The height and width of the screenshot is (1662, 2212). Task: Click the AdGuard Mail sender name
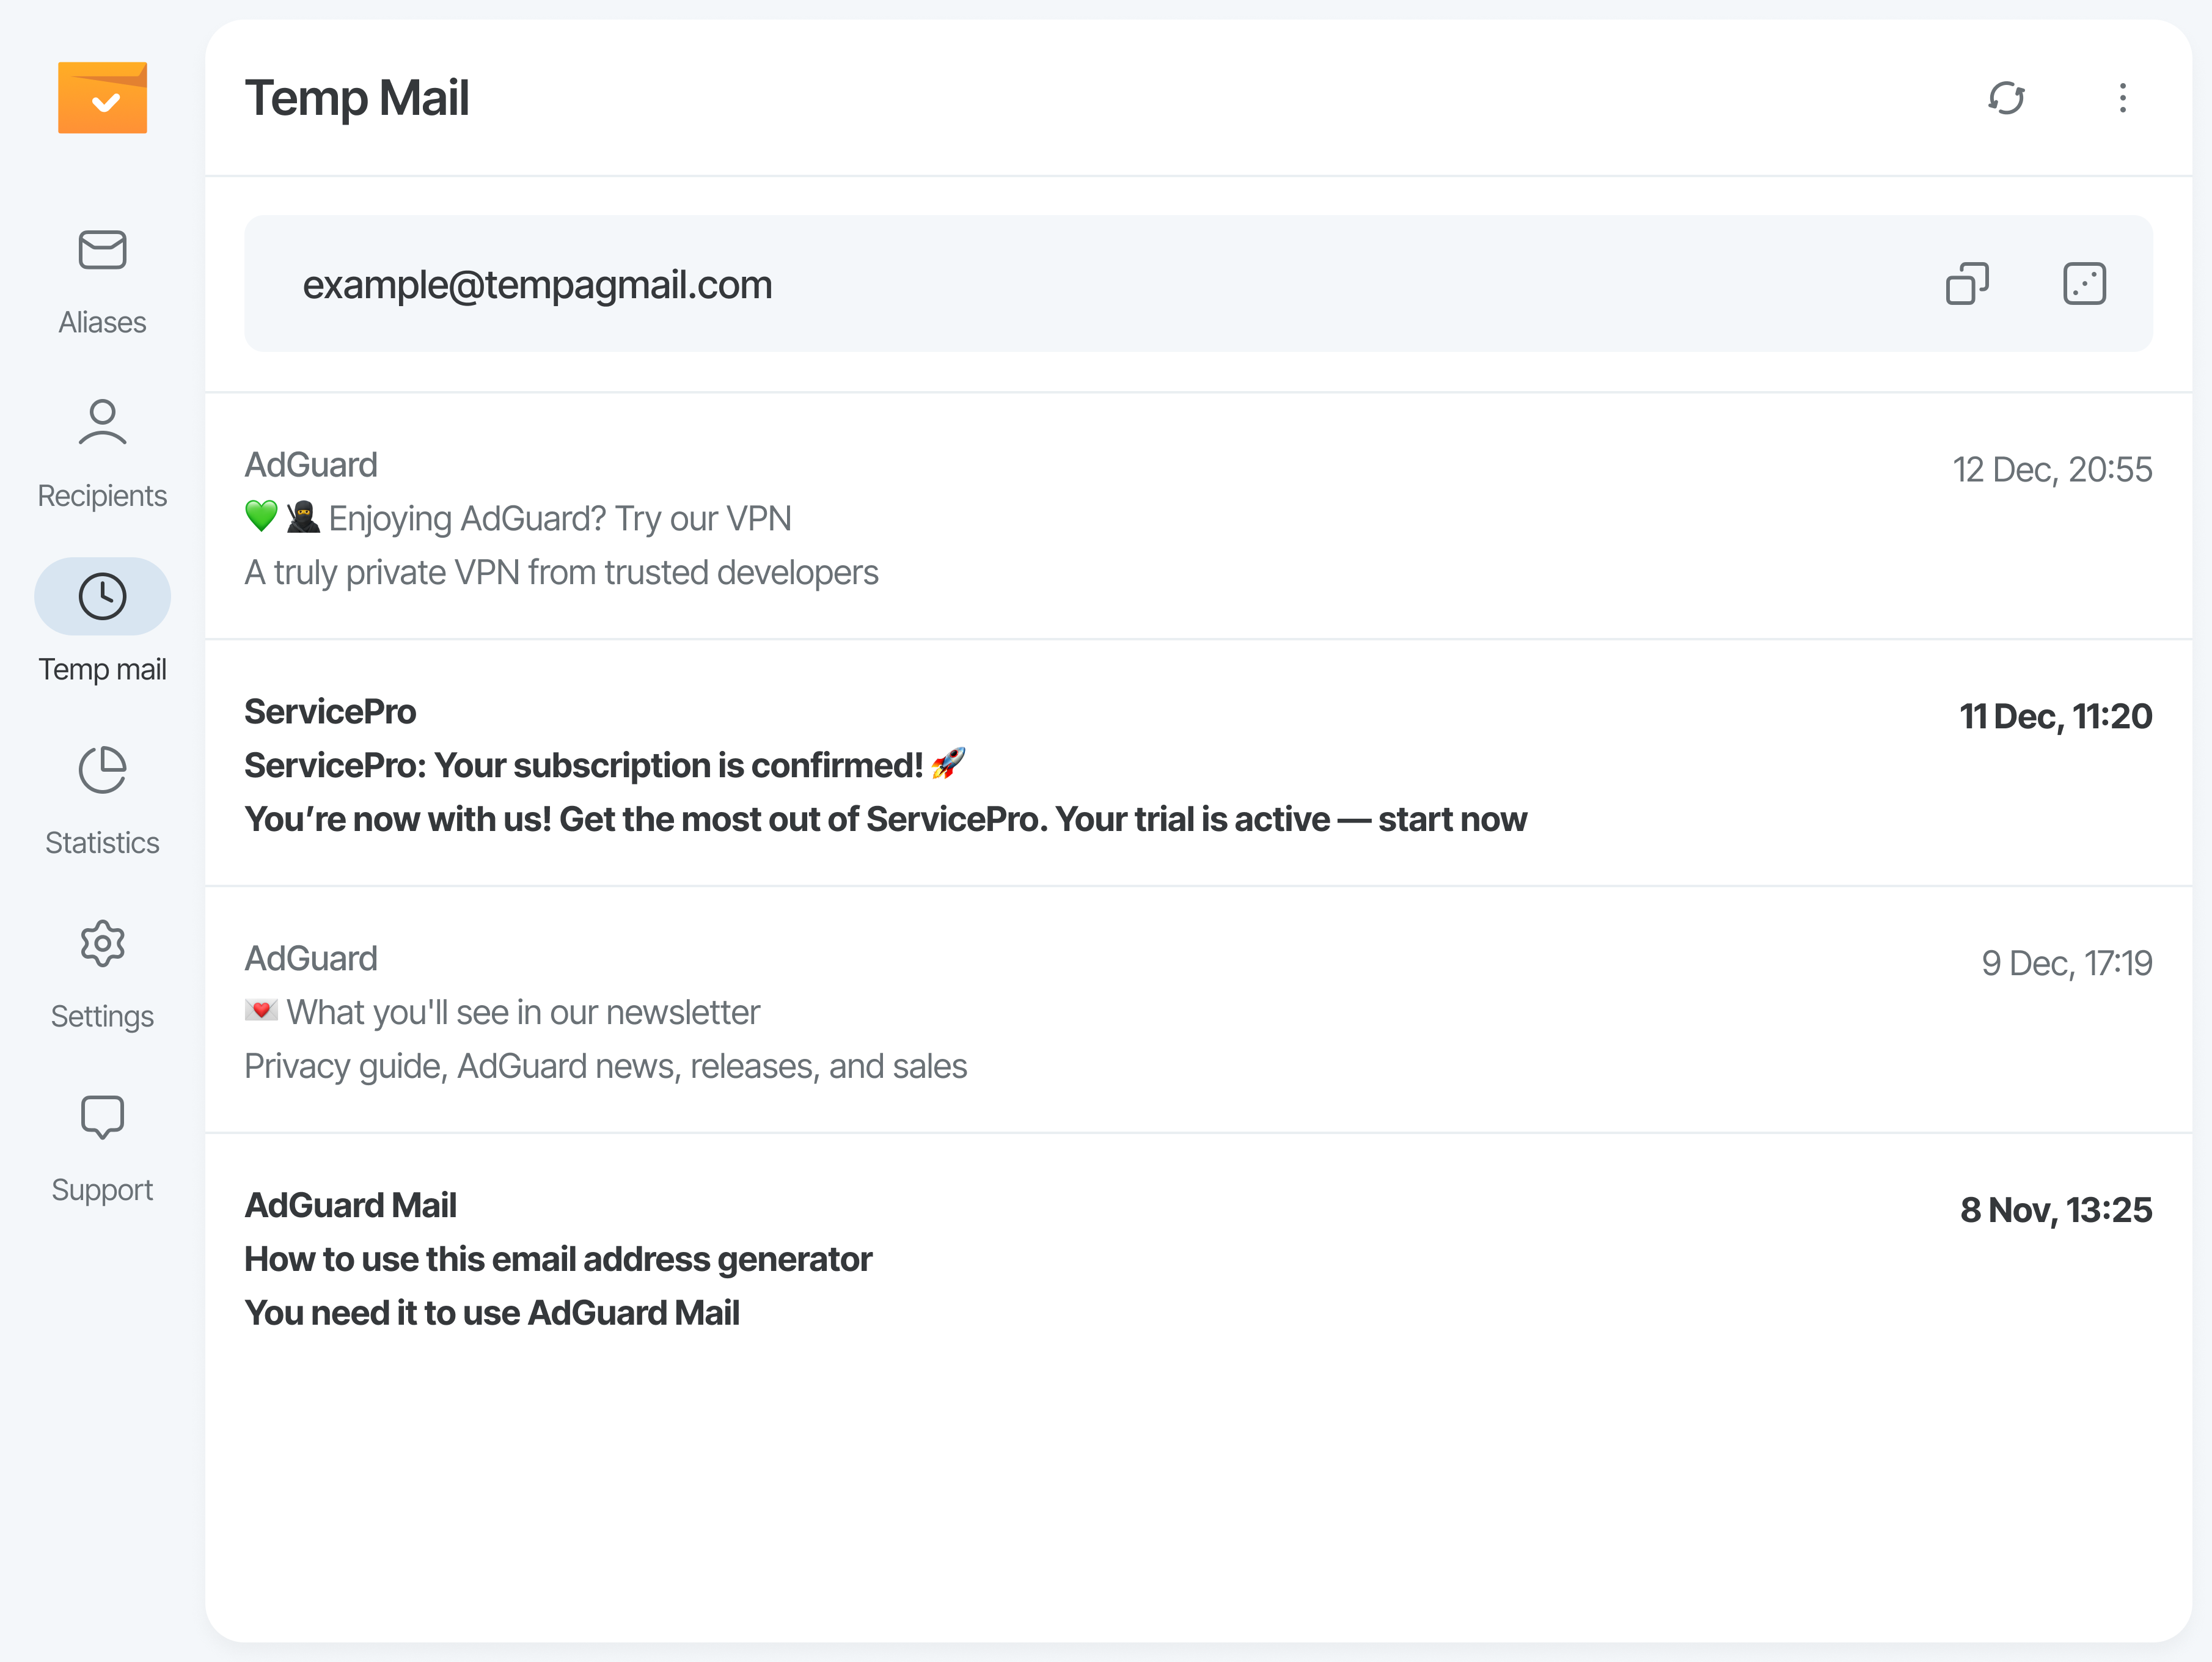[350, 1205]
